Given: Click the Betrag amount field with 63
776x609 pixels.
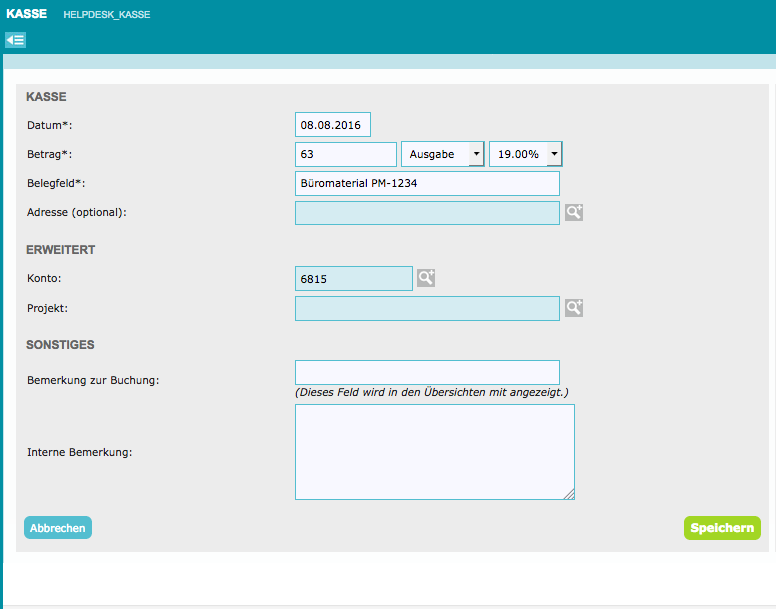Looking at the screenshot, I should tap(346, 154).
